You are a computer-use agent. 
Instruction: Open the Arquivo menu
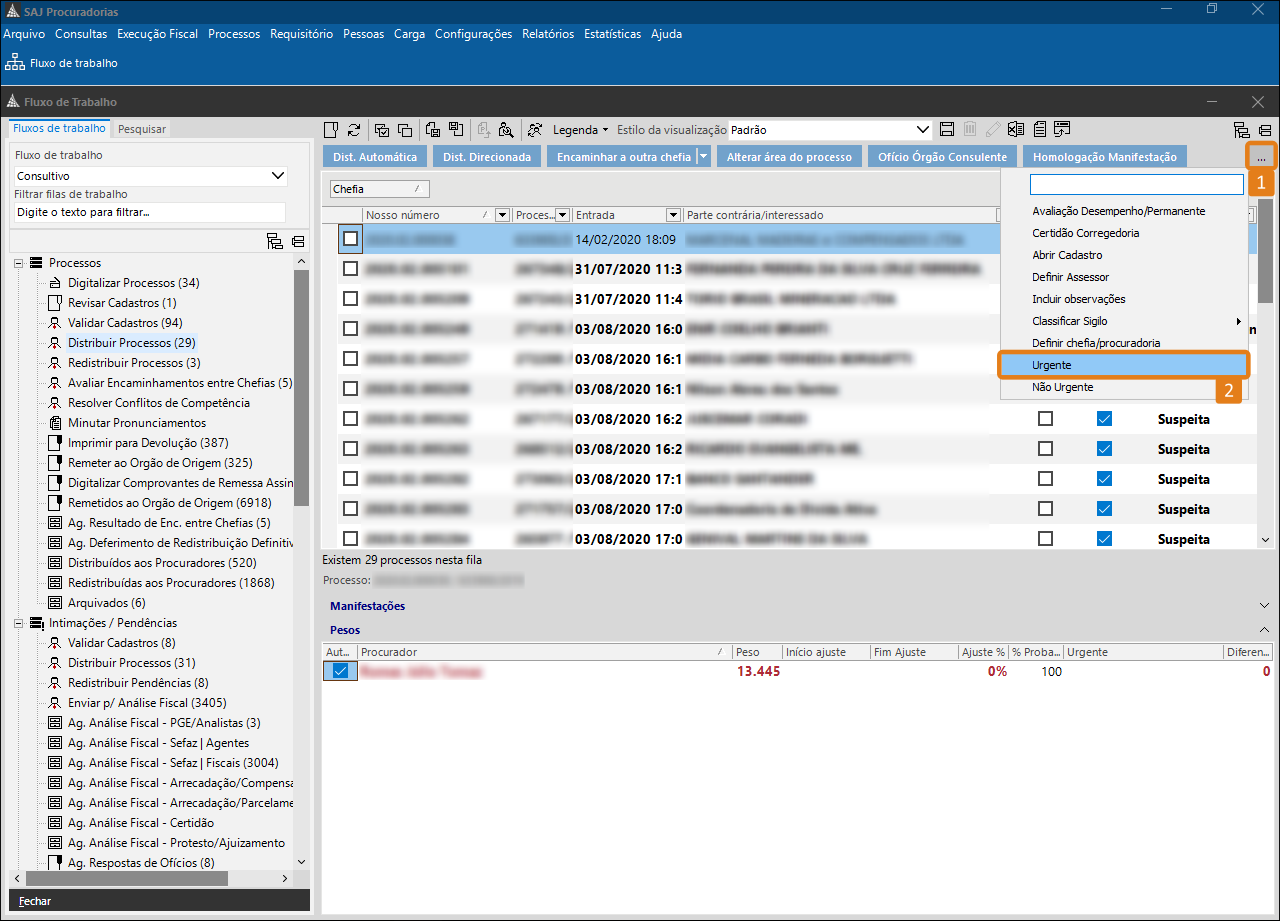tap(24, 34)
